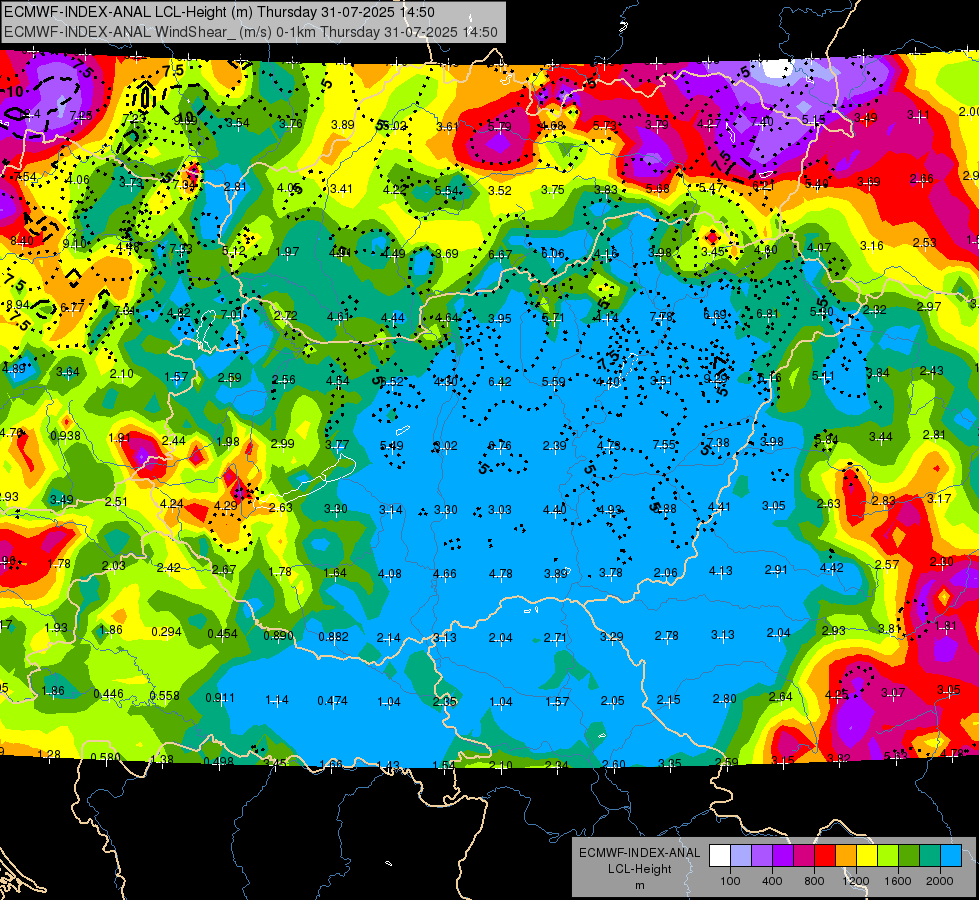The width and height of the screenshot is (979, 900).
Task: Click the grid point value '4.66'
Action: [445, 573]
